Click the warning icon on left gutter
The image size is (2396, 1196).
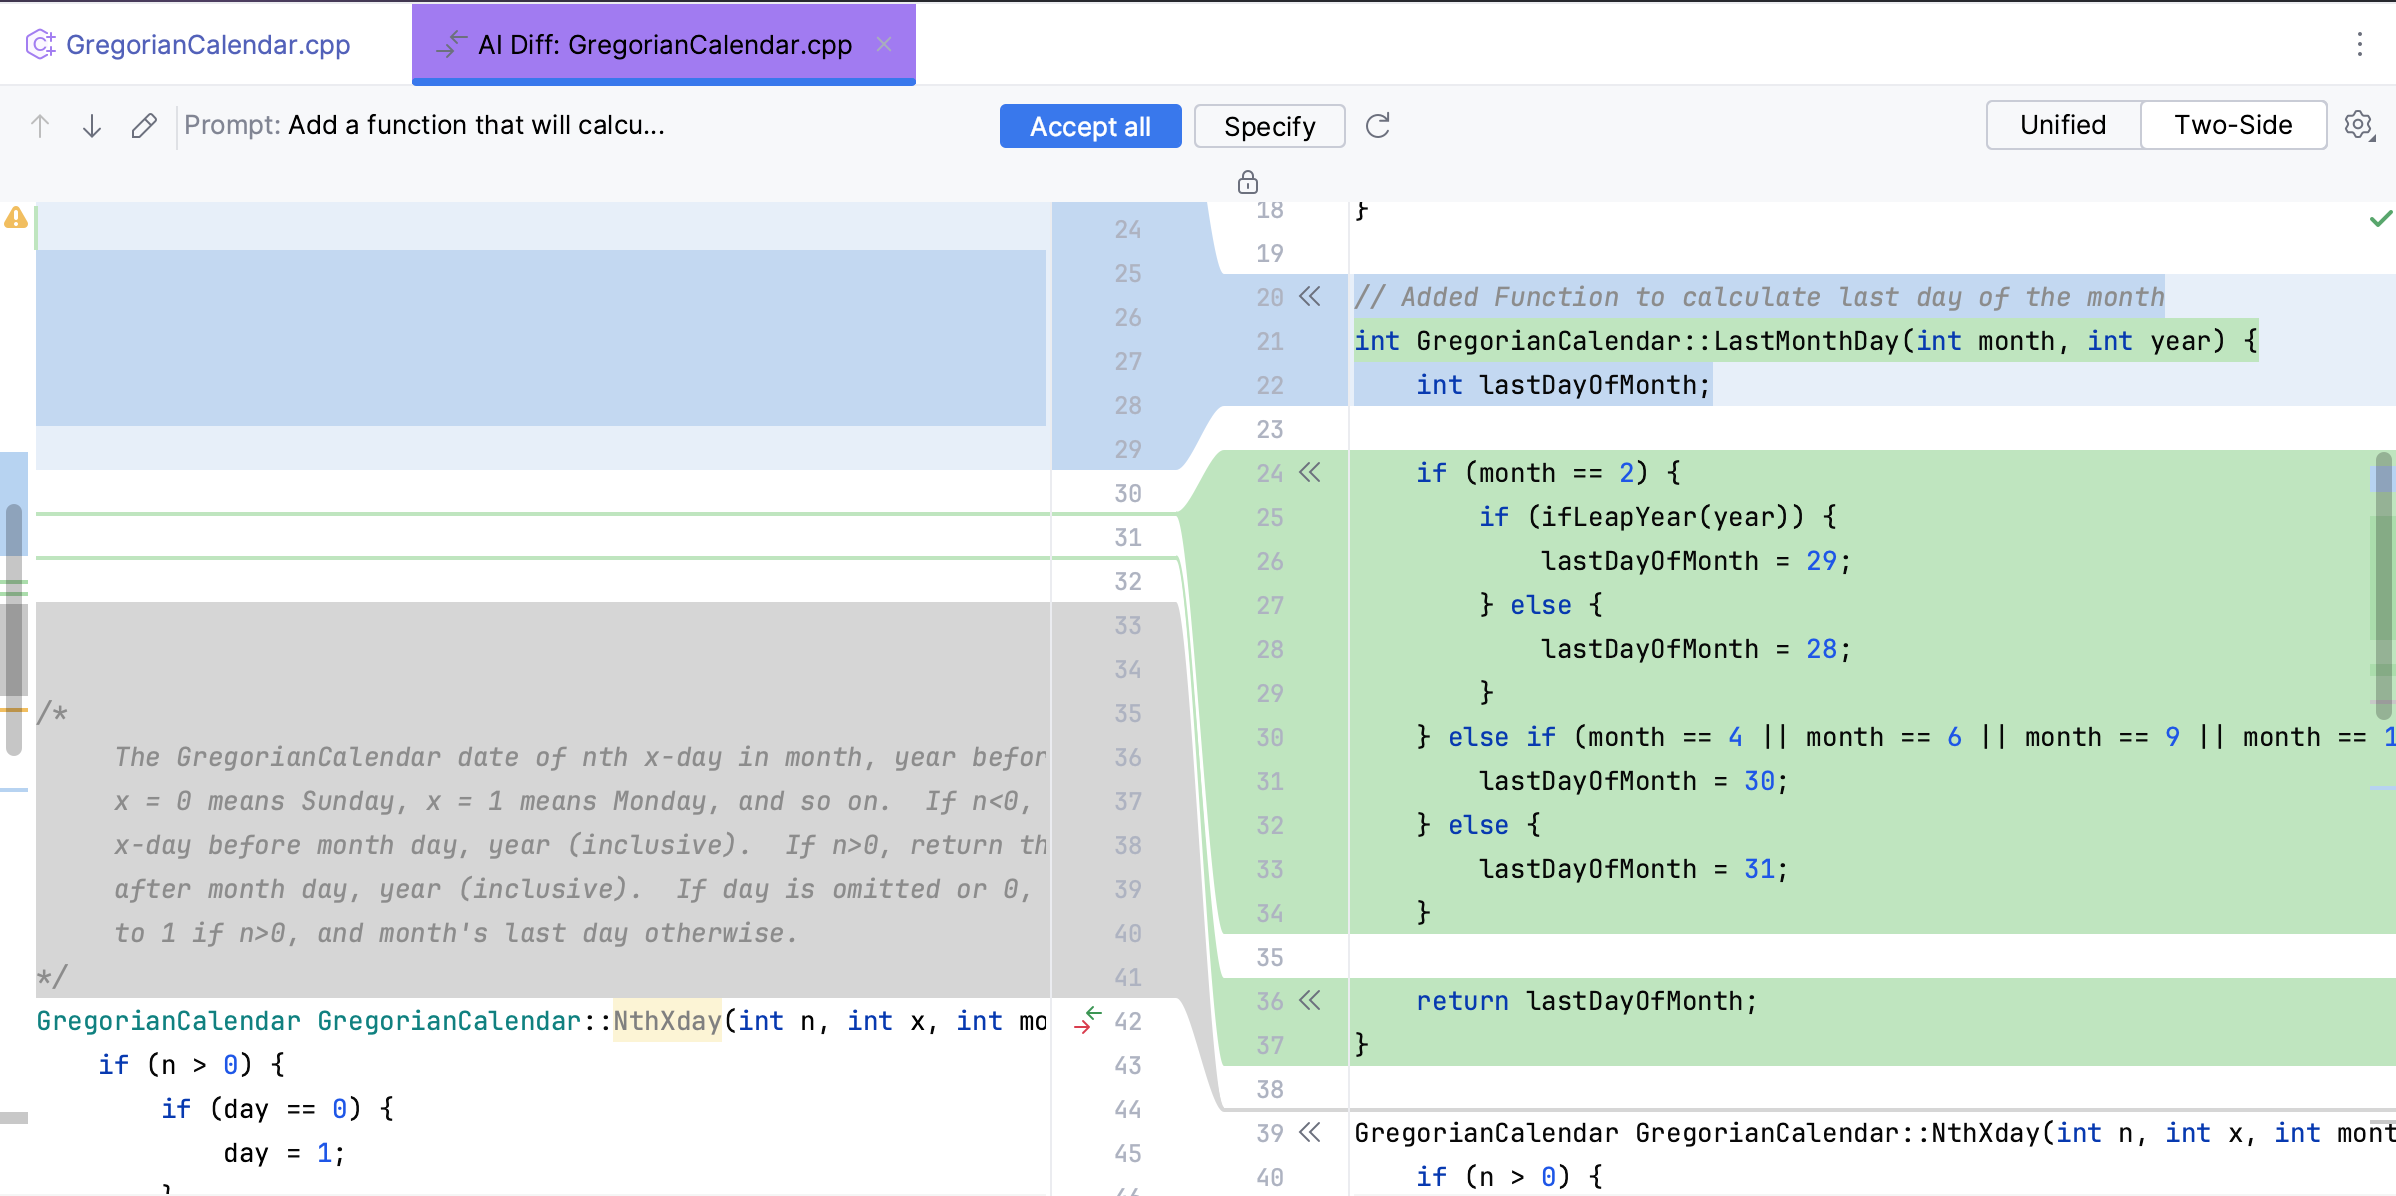15,220
